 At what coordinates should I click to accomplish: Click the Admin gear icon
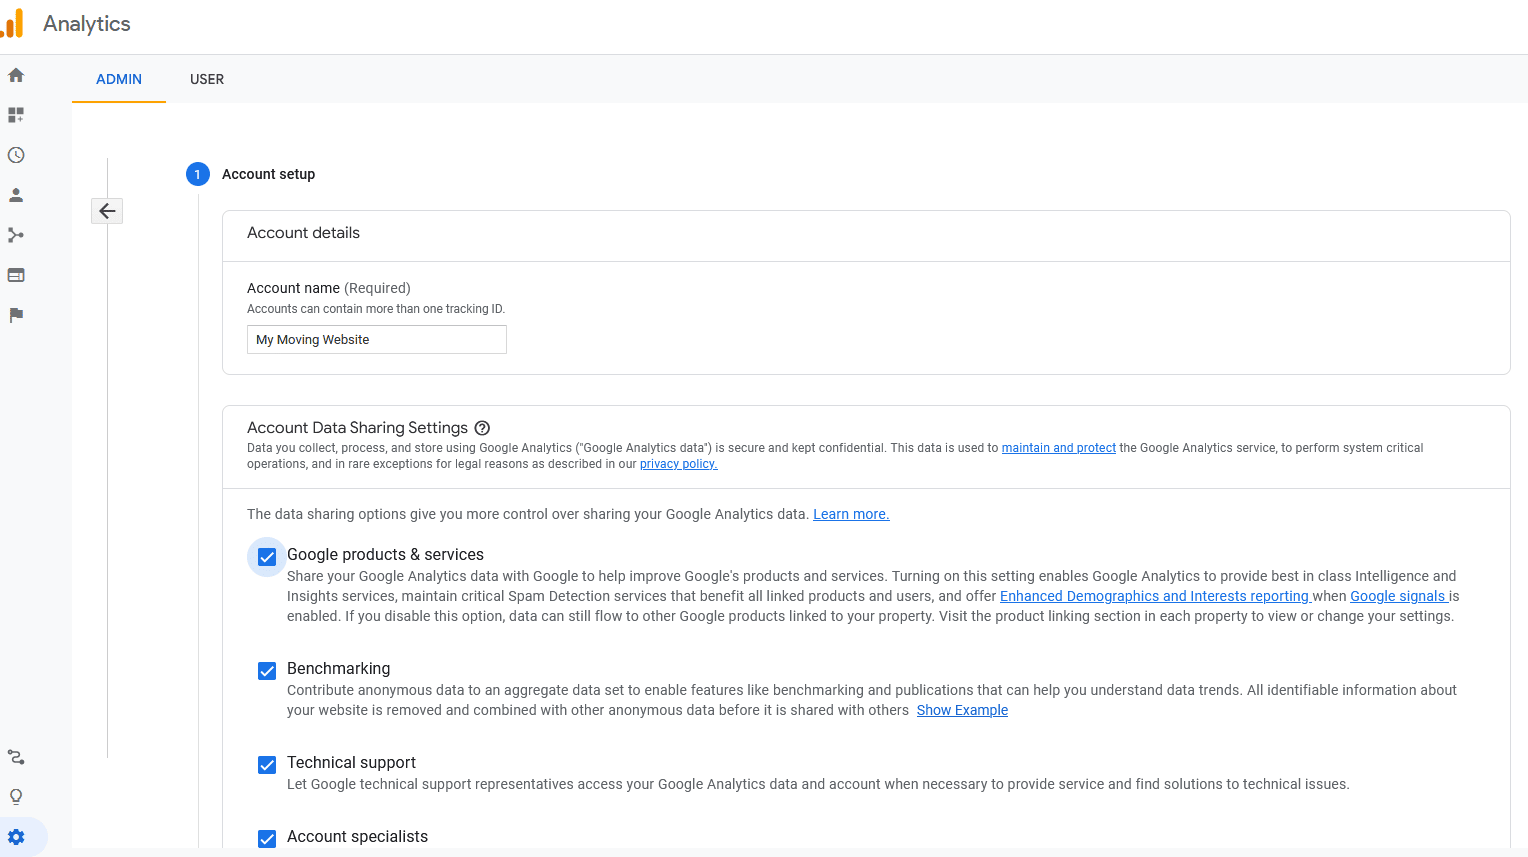point(16,837)
